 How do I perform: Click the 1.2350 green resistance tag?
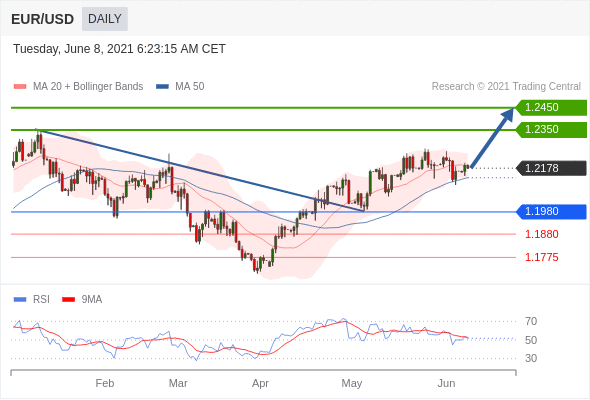551,129
